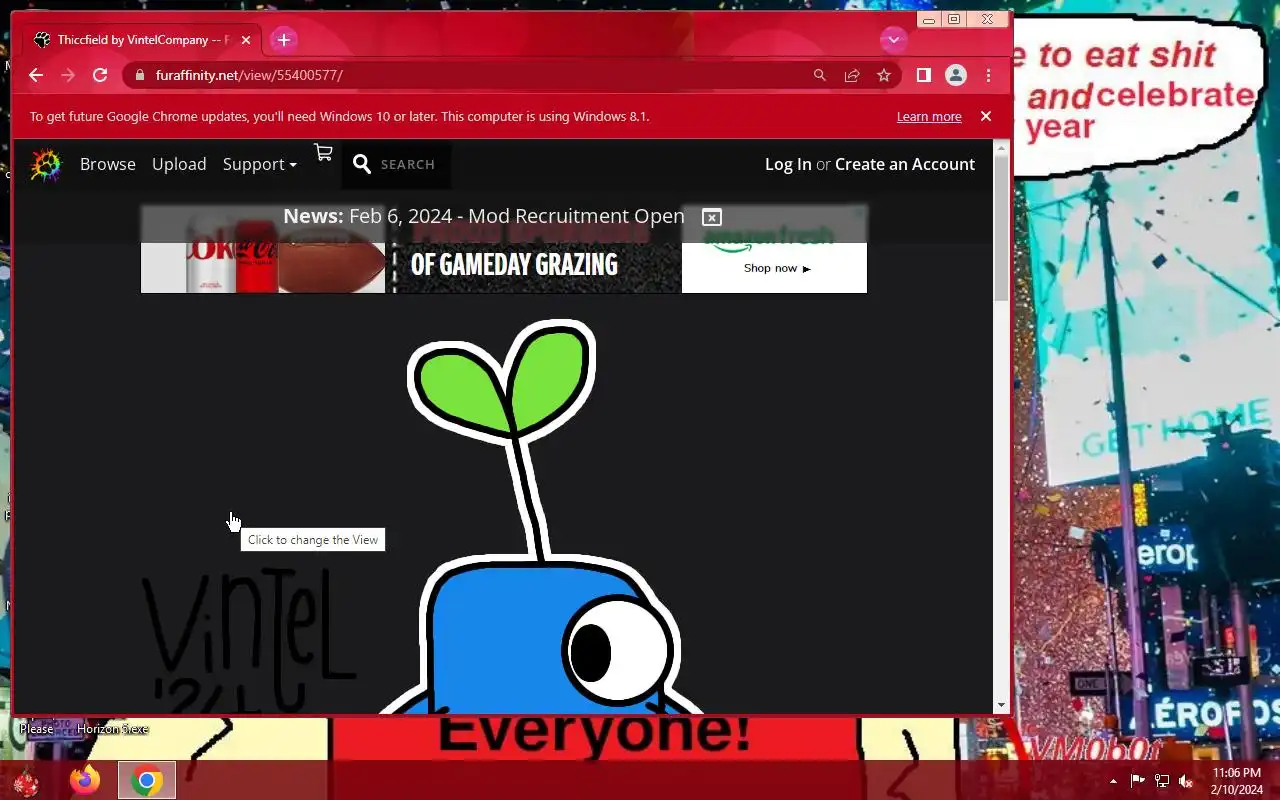Click the Chrome taskbar icon
Screen dimensions: 1280x800
pos(147,780)
